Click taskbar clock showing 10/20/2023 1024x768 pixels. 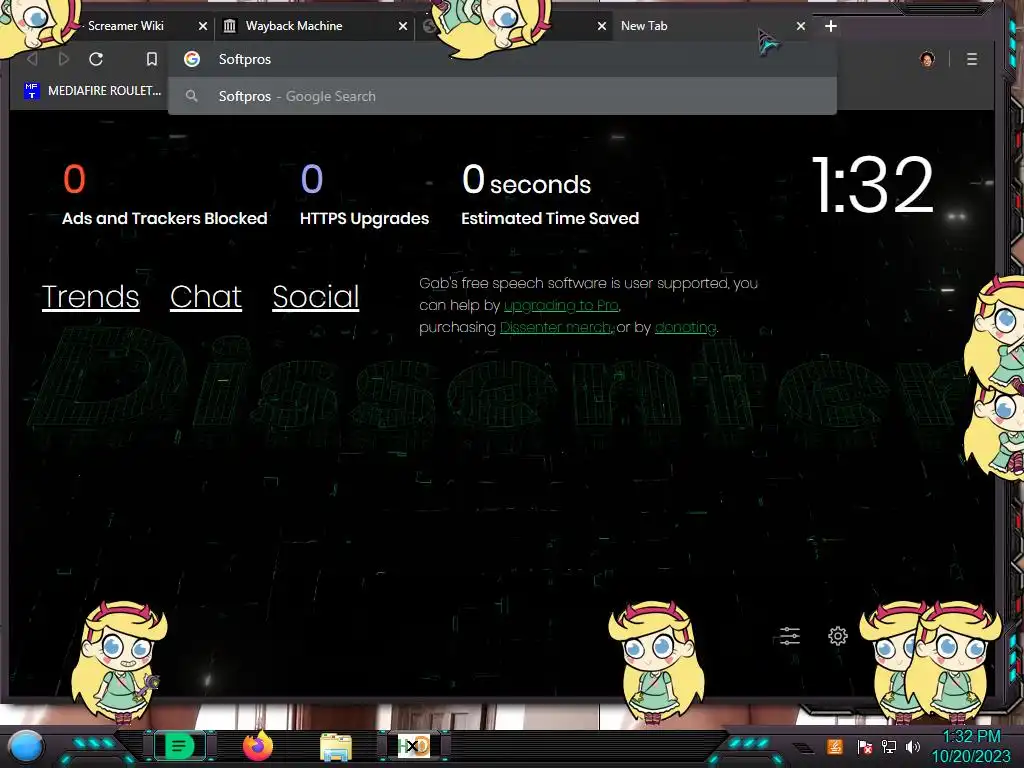pyautogui.click(x=970, y=746)
